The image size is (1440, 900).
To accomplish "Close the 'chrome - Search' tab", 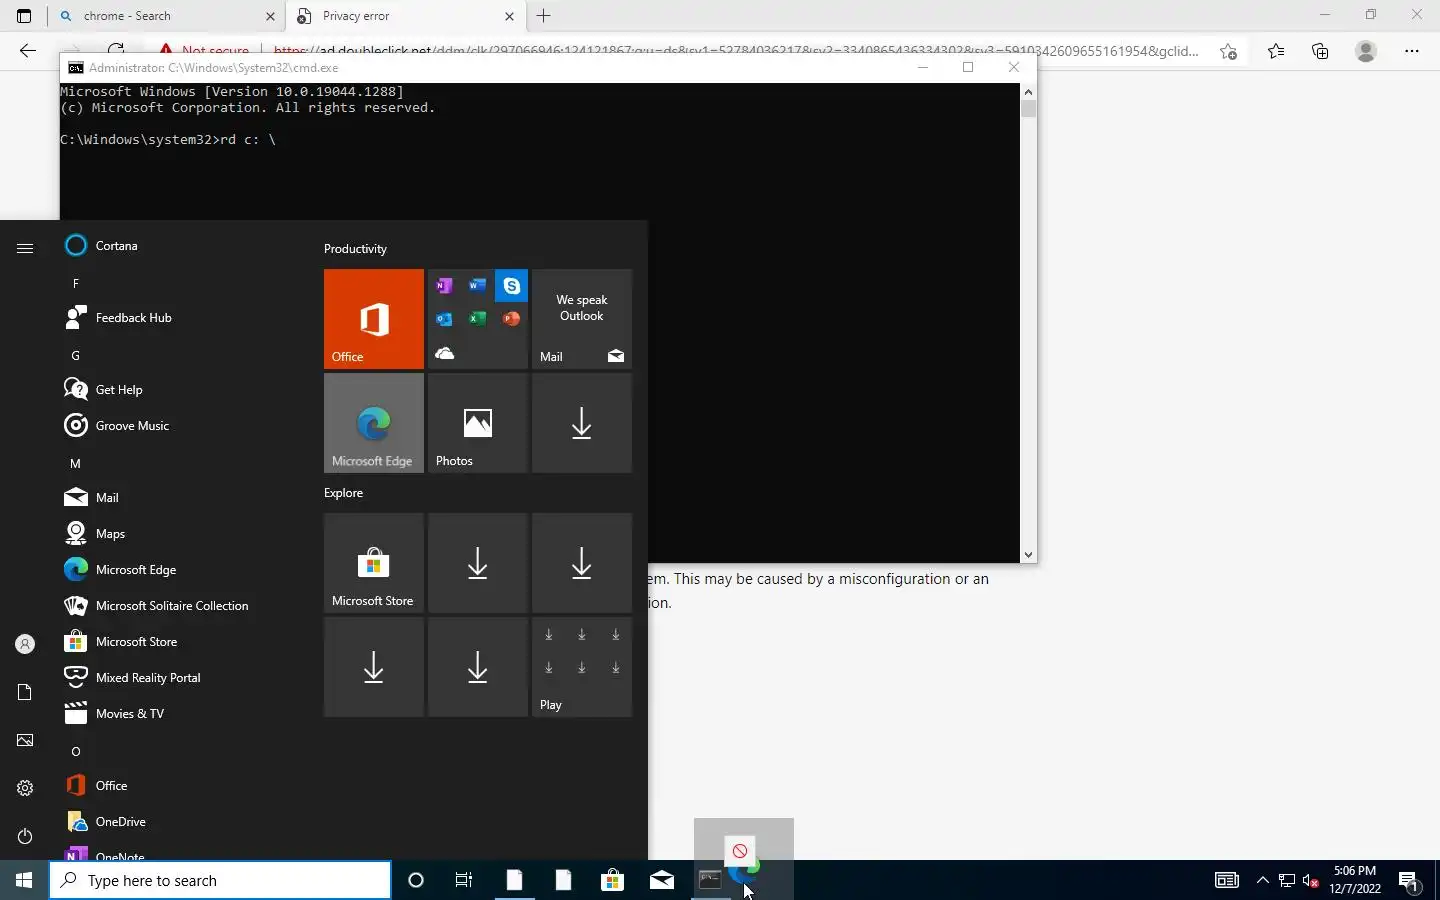I will click(x=270, y=16).
